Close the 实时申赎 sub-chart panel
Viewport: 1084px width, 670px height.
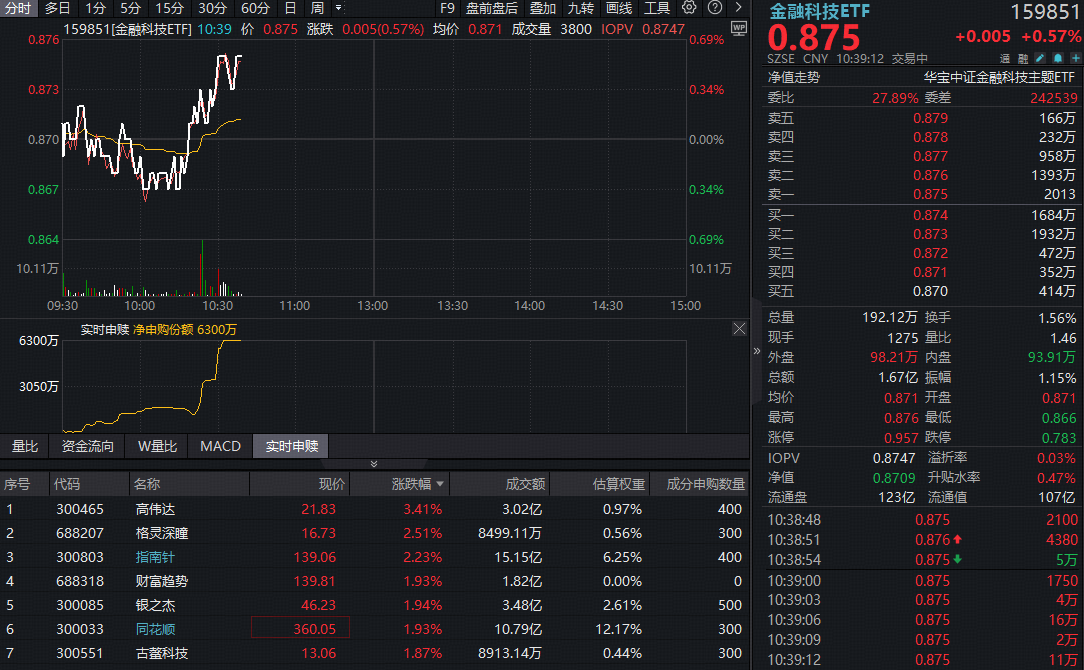(739, 329)
